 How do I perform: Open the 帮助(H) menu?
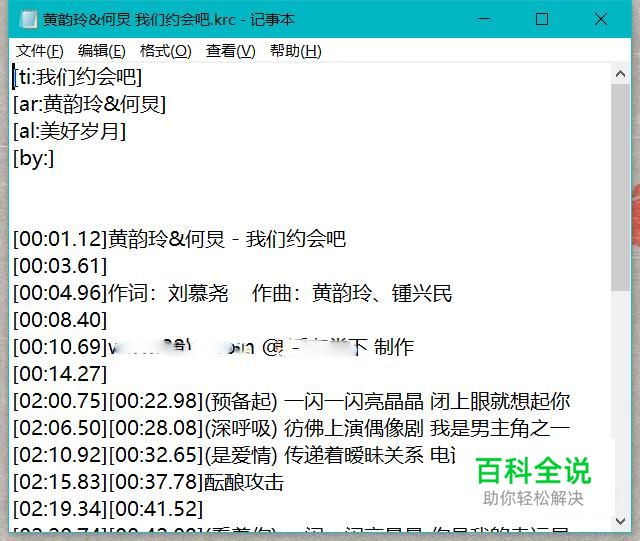[296, 51]
